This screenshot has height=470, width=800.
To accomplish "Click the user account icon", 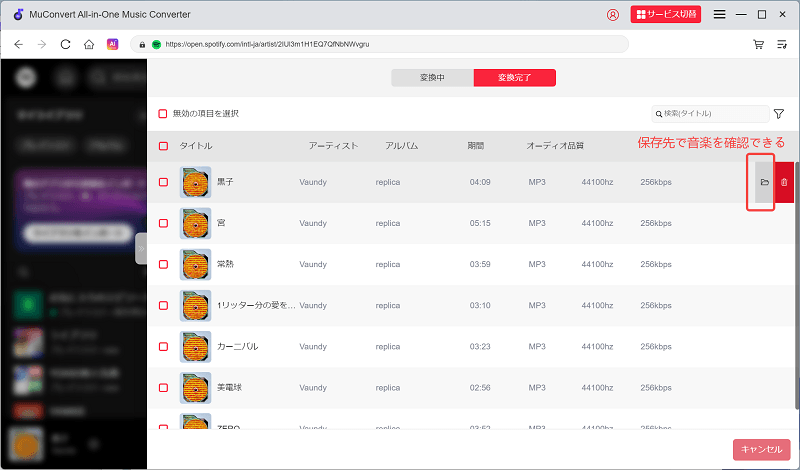I will (x=612, y=15).
